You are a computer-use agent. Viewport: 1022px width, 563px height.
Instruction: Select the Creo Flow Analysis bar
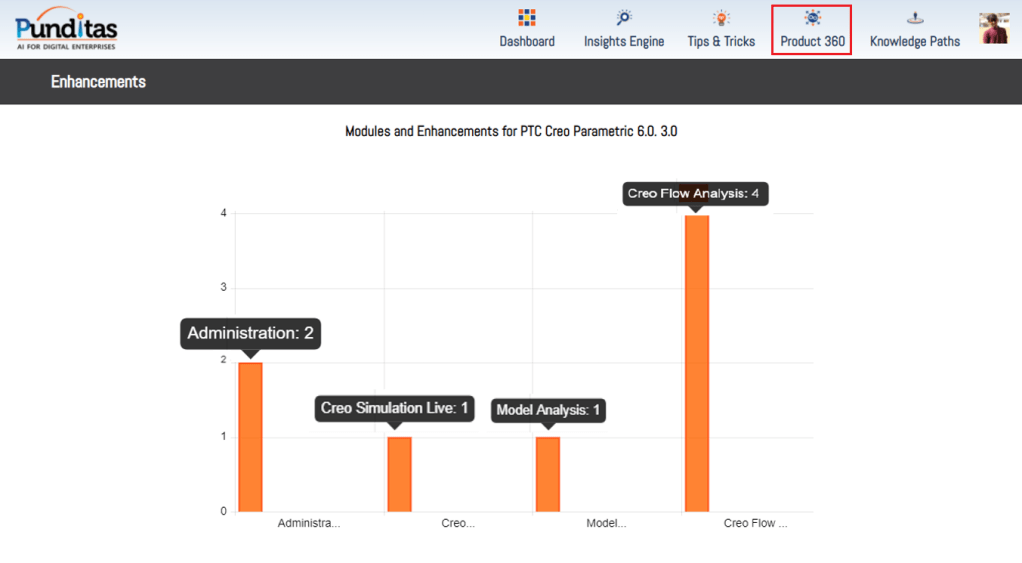pyautogui.click(x=696, y=363)
